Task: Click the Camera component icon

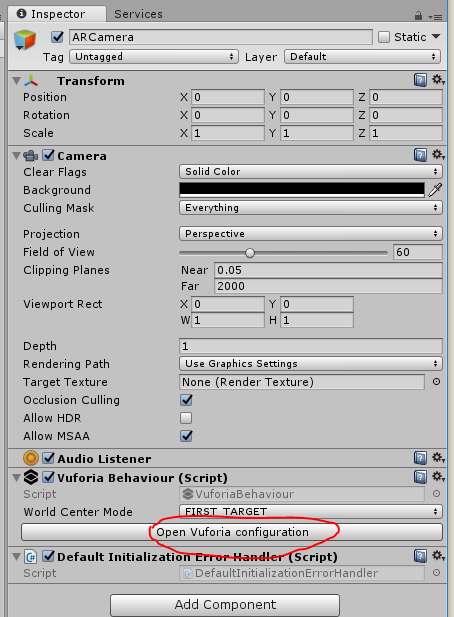Action: (31, 156)
